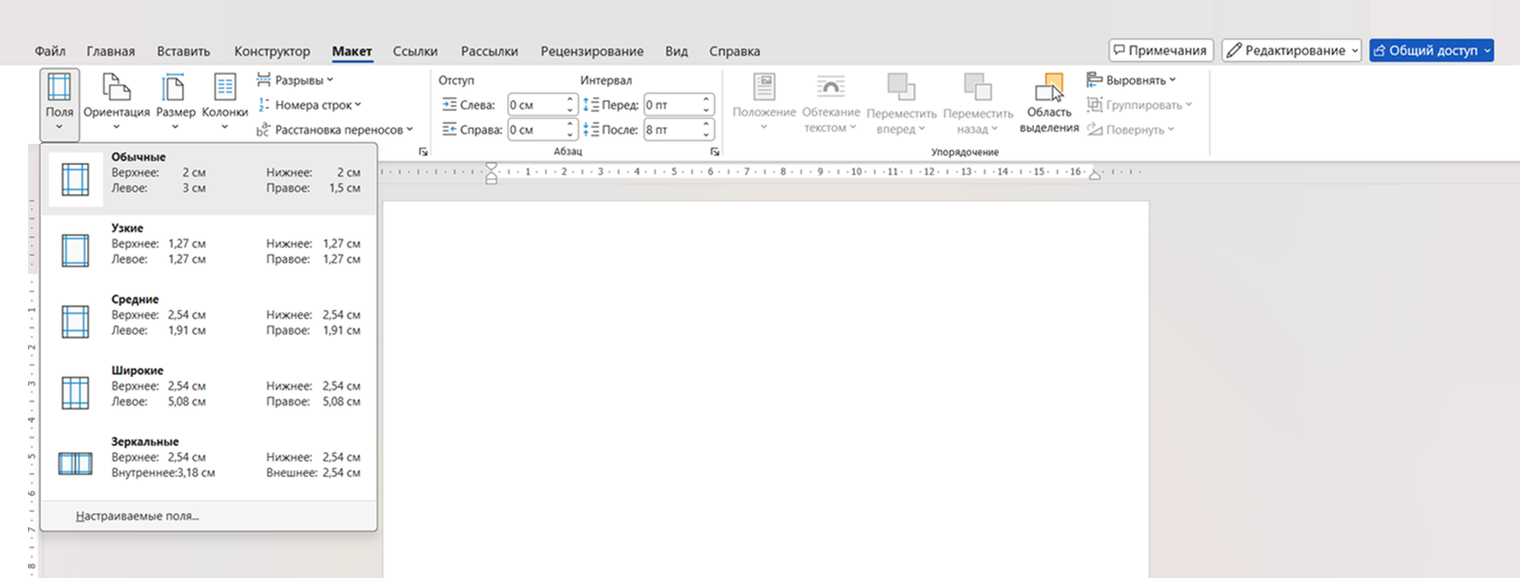This screenshot has width=1520, height=578.
Task: Click the Слева indent input field
Action: click(x=535, y=104)
